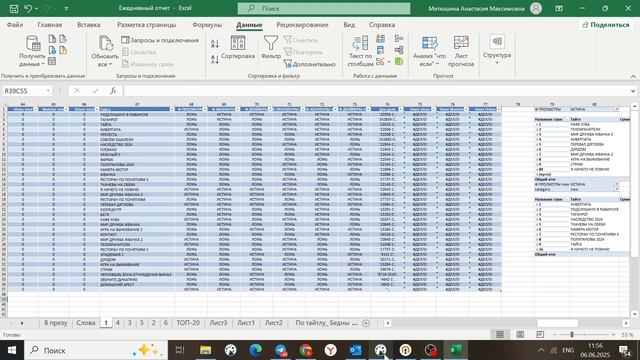Select sheet tab В презу

coord(56,322)
